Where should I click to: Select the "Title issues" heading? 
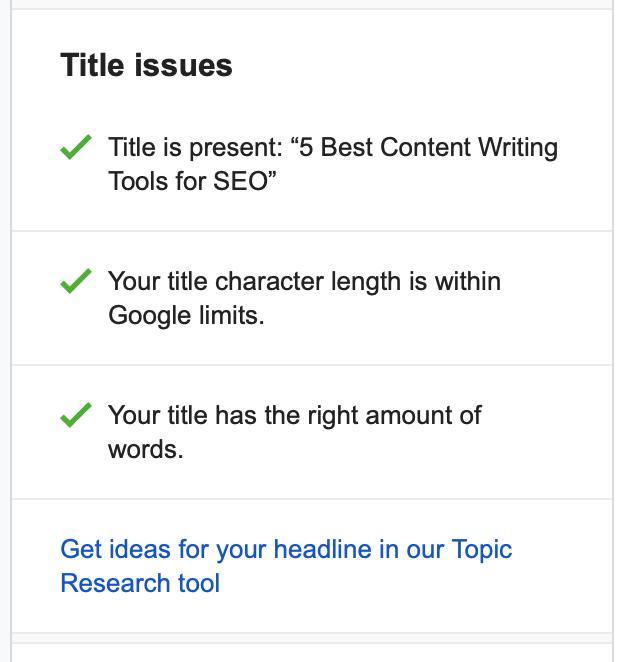point(146,65)
